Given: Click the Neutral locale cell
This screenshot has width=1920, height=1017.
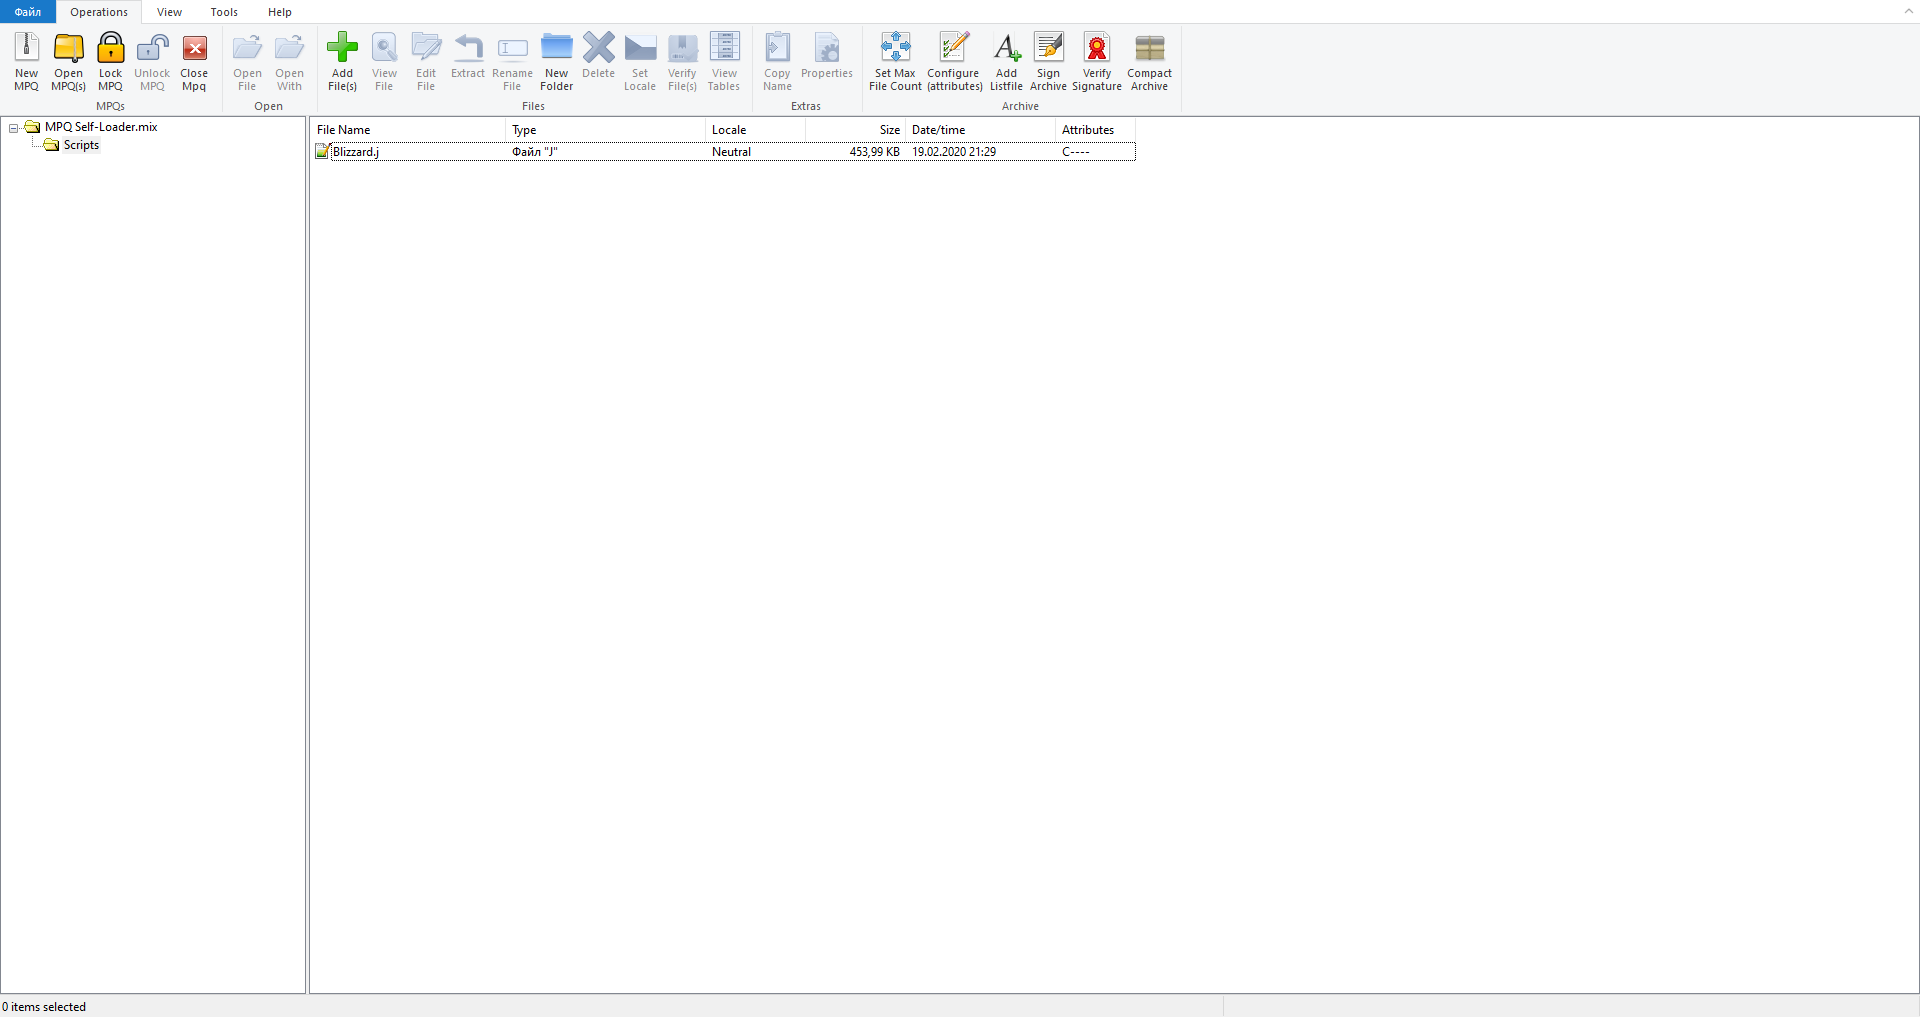Looking at the screenshot, I should pyautogui.click(x=731, y=152).
